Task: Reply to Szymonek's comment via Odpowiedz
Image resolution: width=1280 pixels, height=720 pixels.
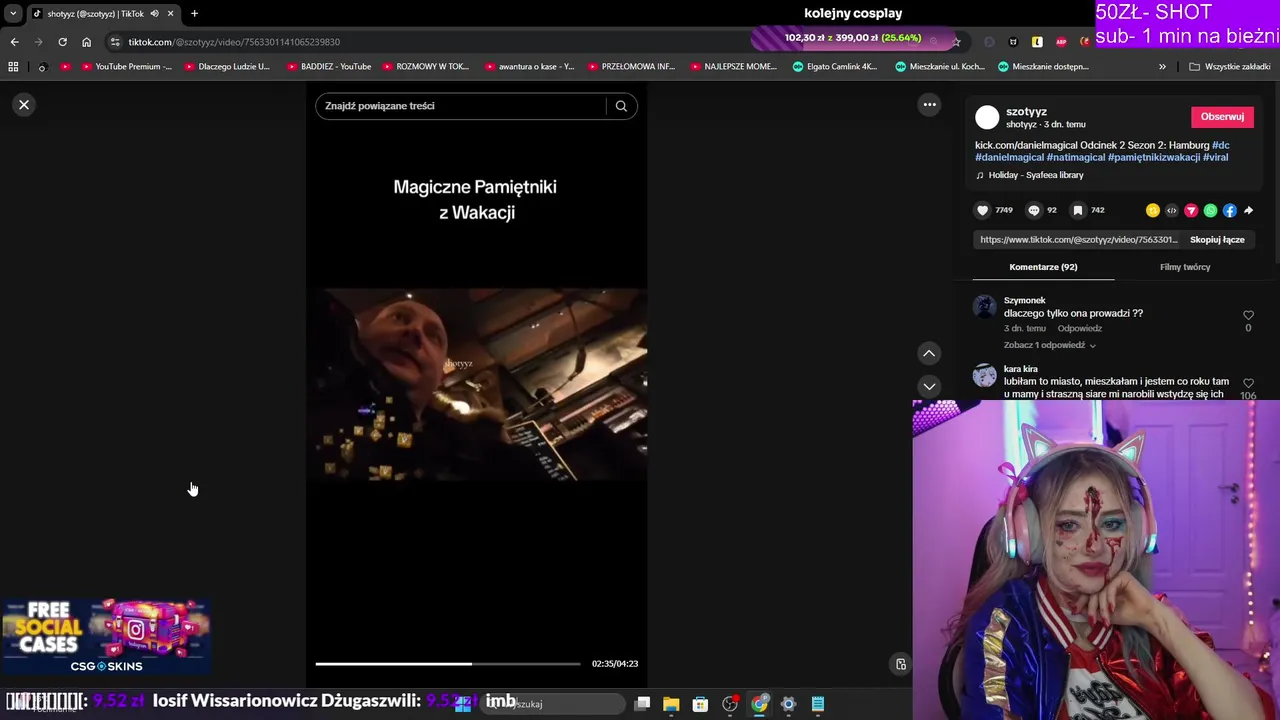Action: (x=1079, y=328)
